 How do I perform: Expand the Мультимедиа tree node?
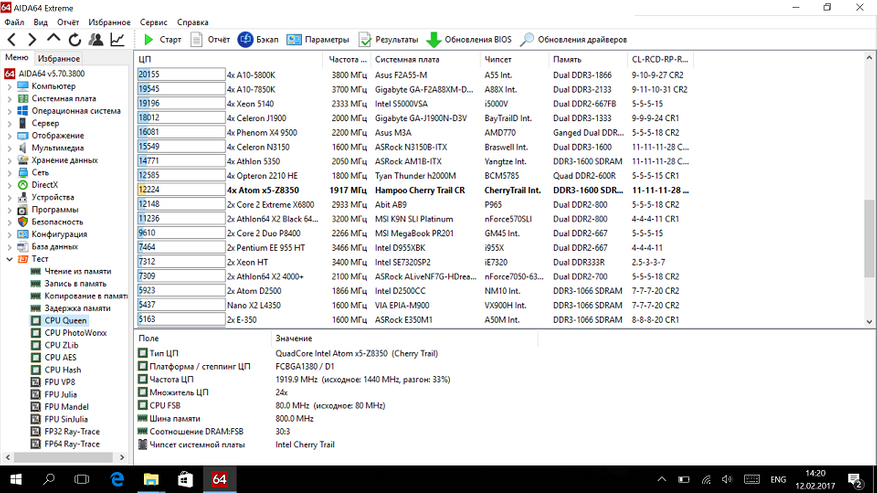(9, 148)
